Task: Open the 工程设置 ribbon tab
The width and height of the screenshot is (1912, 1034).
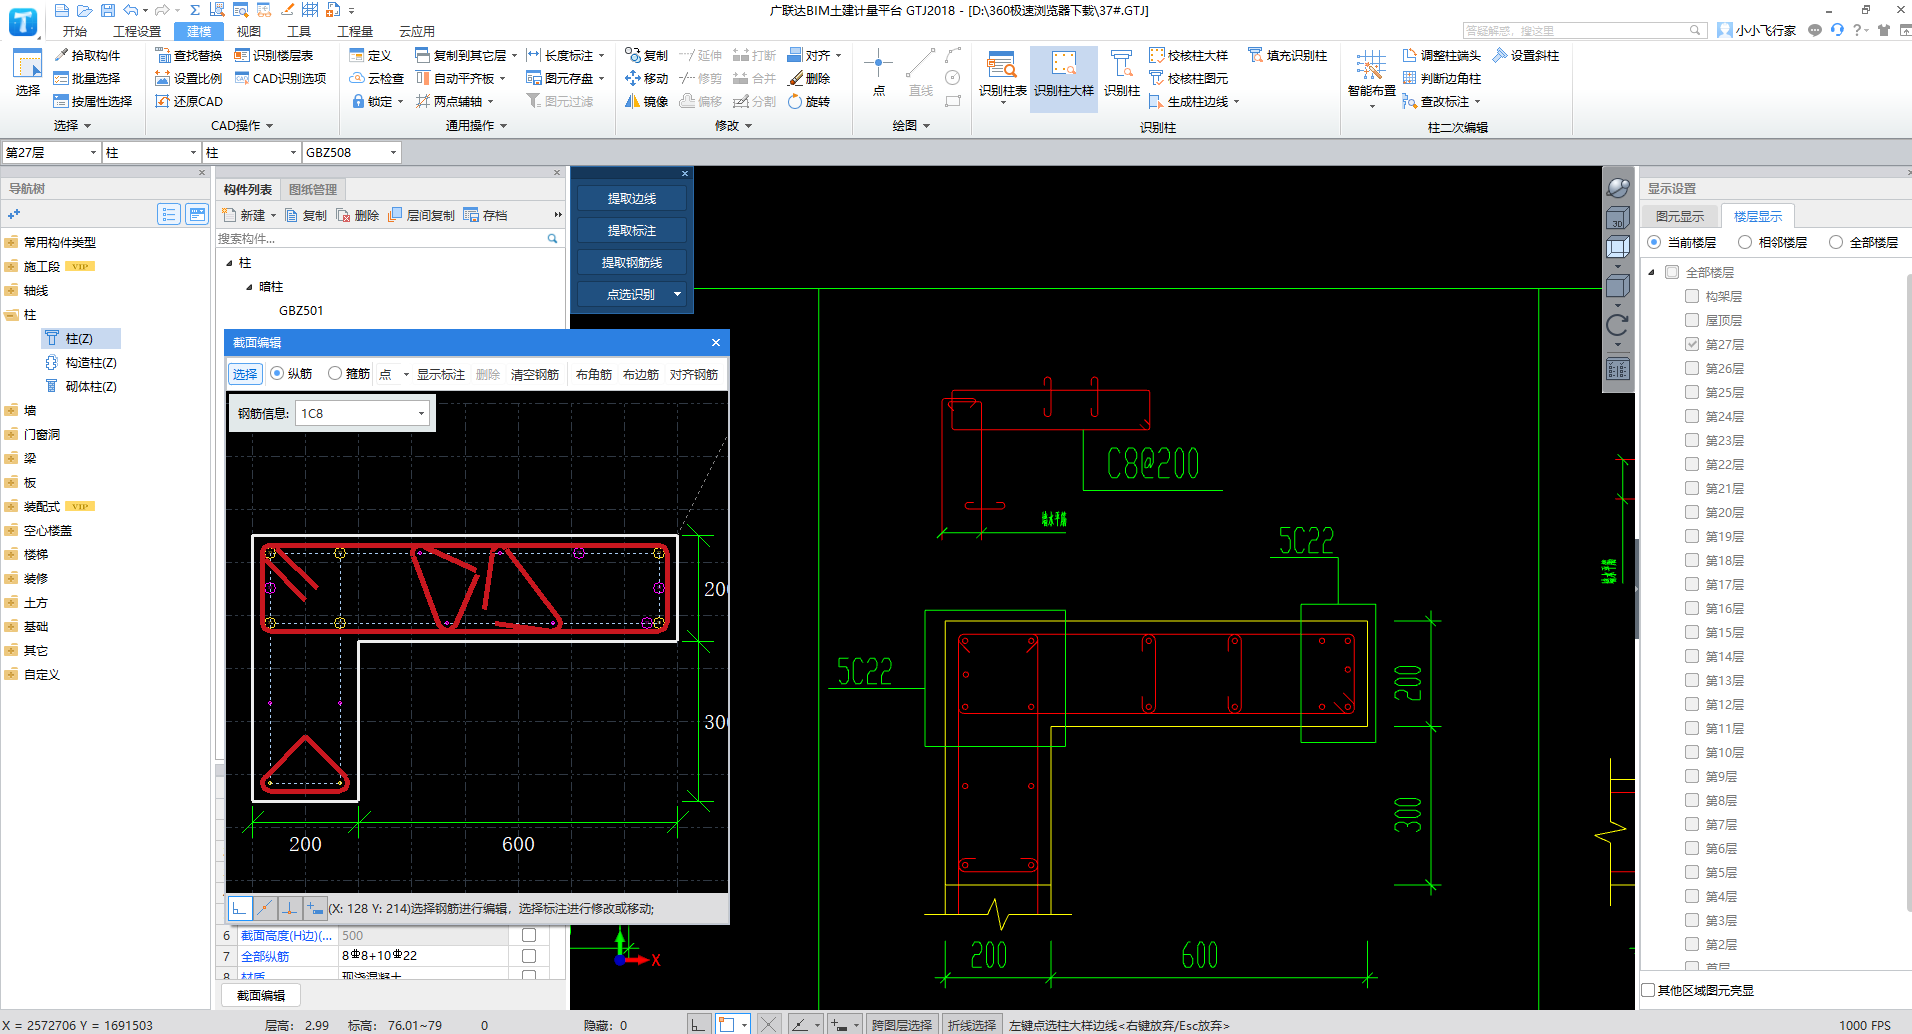Action: pos(137,31)
